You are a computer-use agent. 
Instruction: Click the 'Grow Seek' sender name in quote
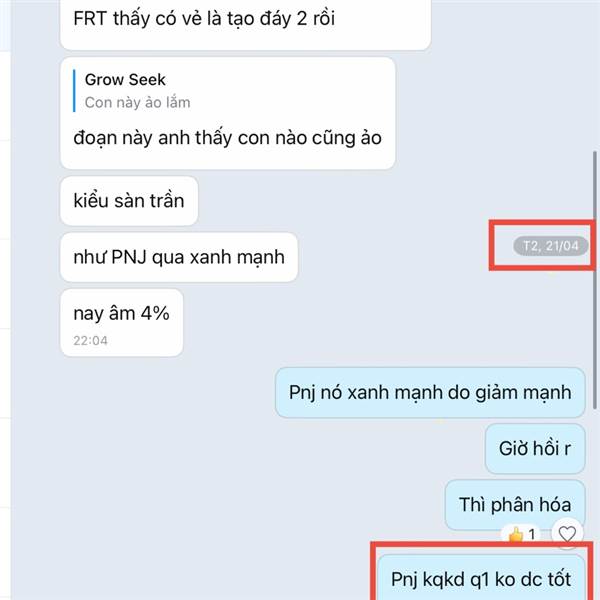pyautogui.click(x=125, y=80)
